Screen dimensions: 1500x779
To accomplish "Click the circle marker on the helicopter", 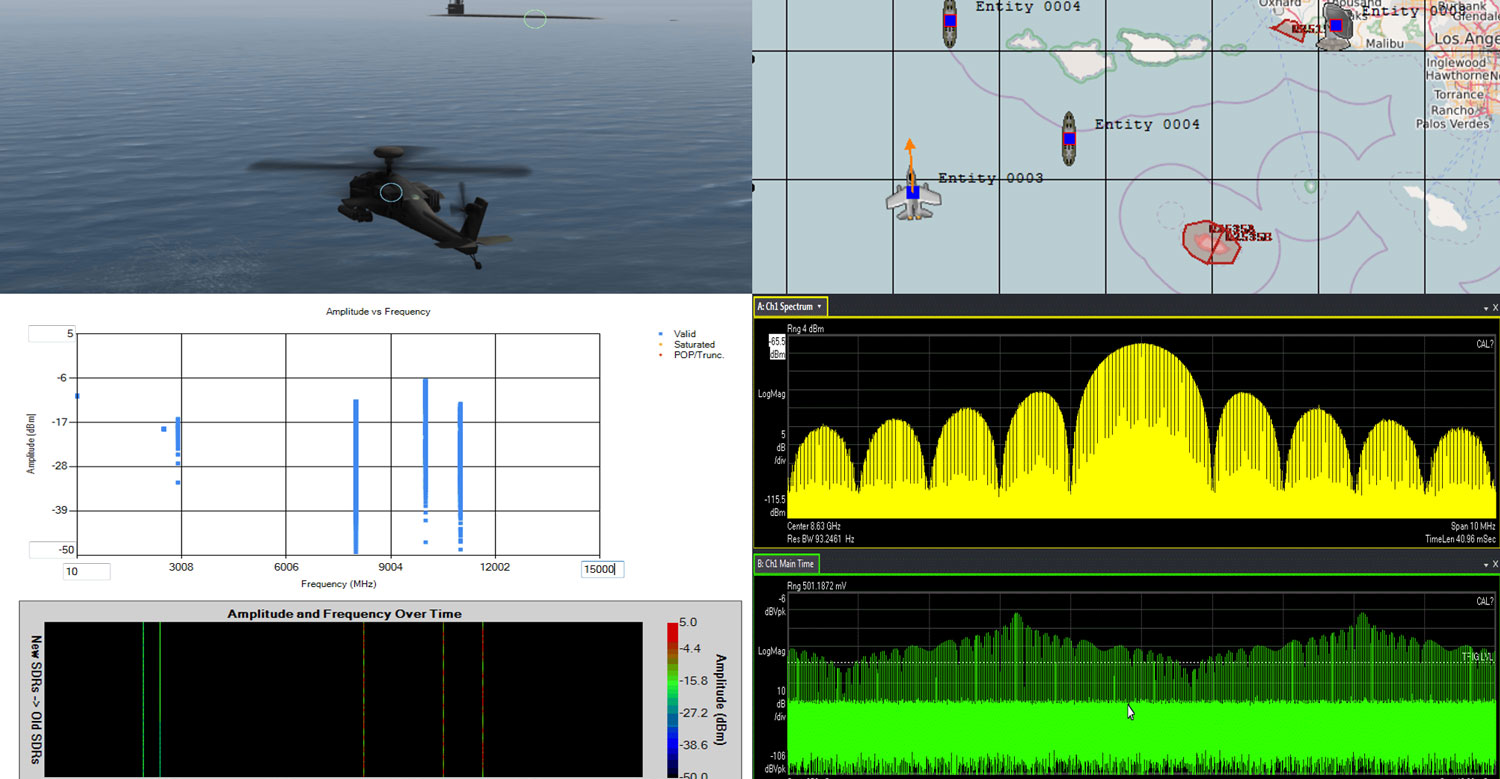I will point(391,192).
